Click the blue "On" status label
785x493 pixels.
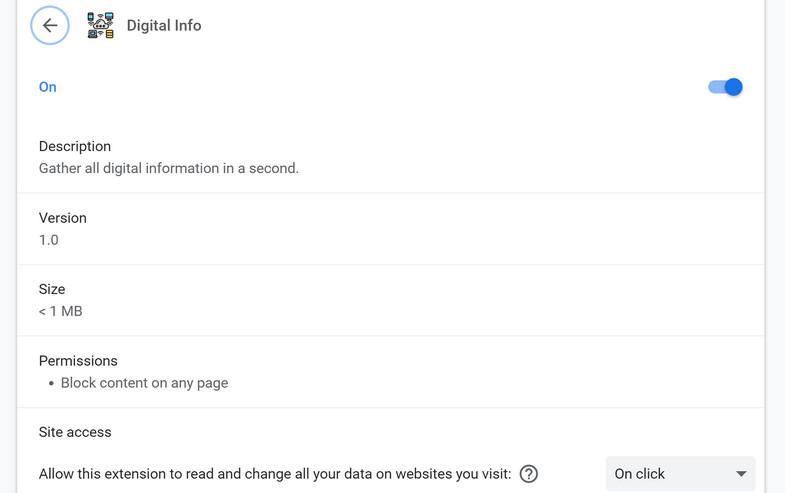click(x=48, y=87)
